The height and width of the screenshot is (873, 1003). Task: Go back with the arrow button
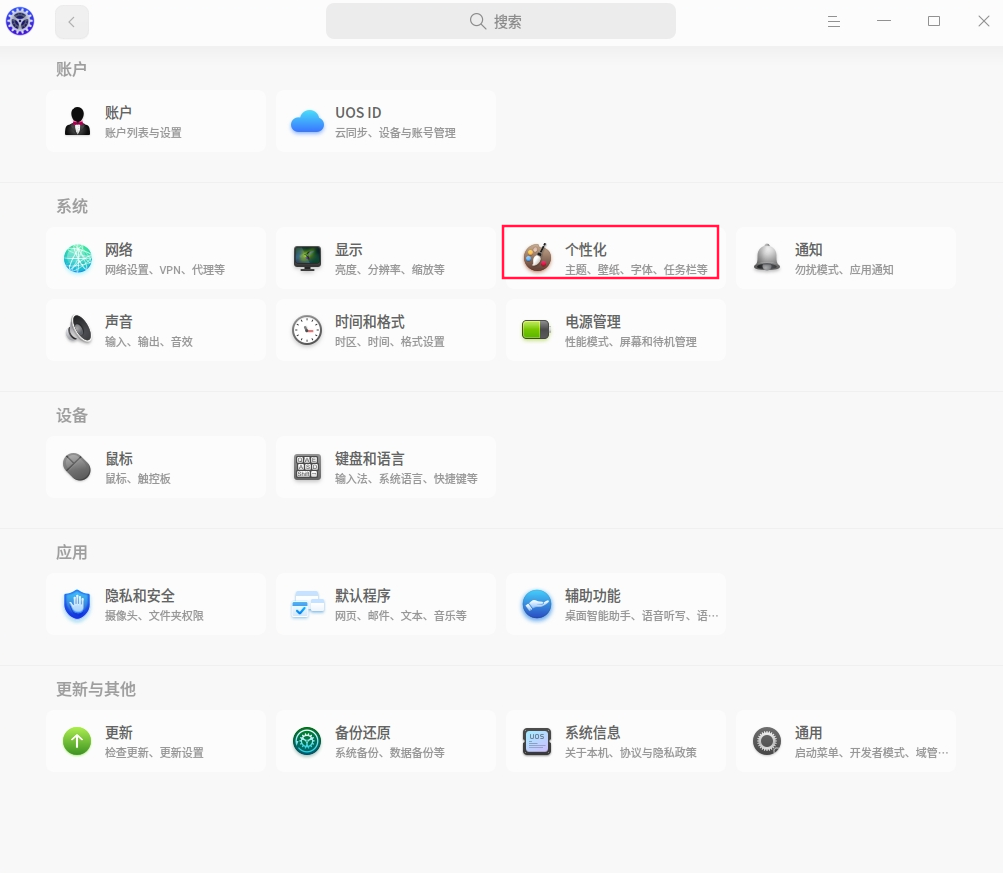tap(72, 22)
